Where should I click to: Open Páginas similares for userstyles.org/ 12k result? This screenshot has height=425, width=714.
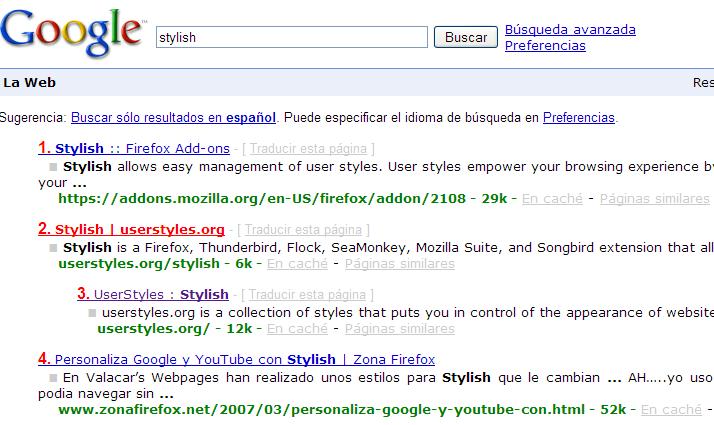click(400, 328)
